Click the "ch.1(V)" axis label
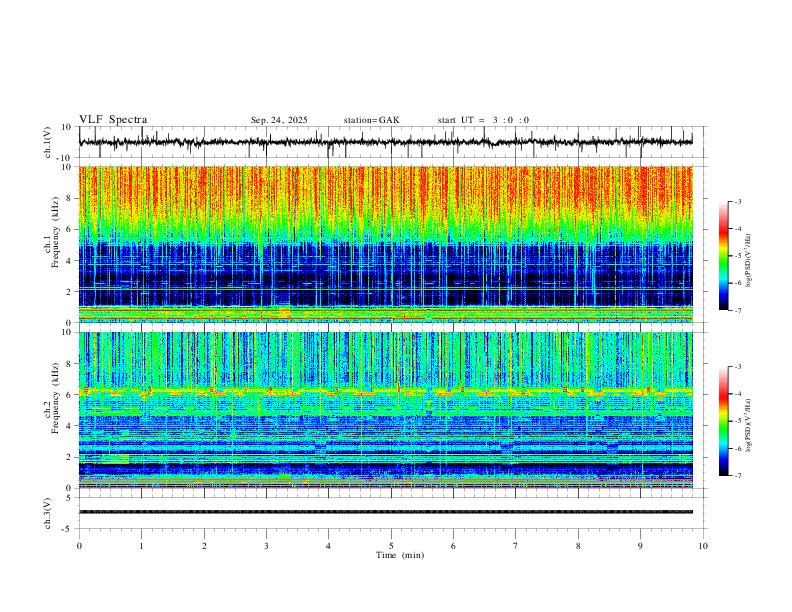This screenshot has height=612, width=792. click(x=48, y=142)
